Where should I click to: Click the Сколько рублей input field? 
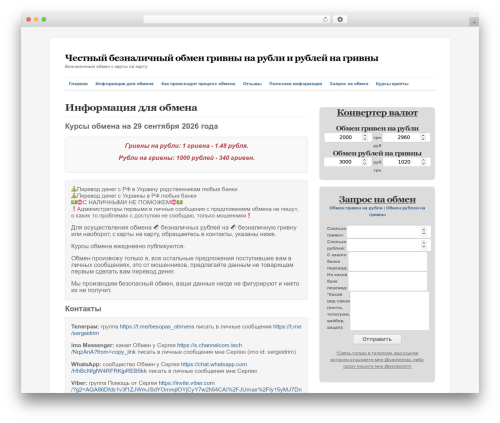(389, 245)
